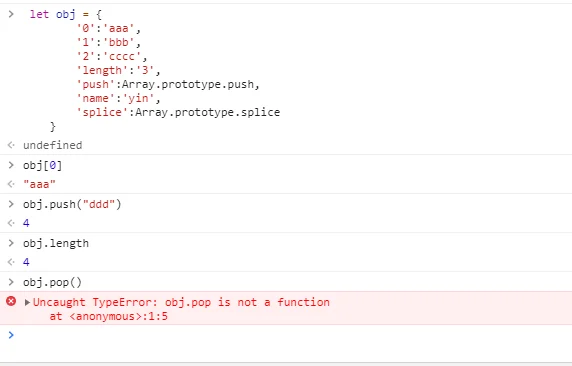Screen dimensions: 572x366
Task: Click the result 4 below obj.push
Action: 26,223
